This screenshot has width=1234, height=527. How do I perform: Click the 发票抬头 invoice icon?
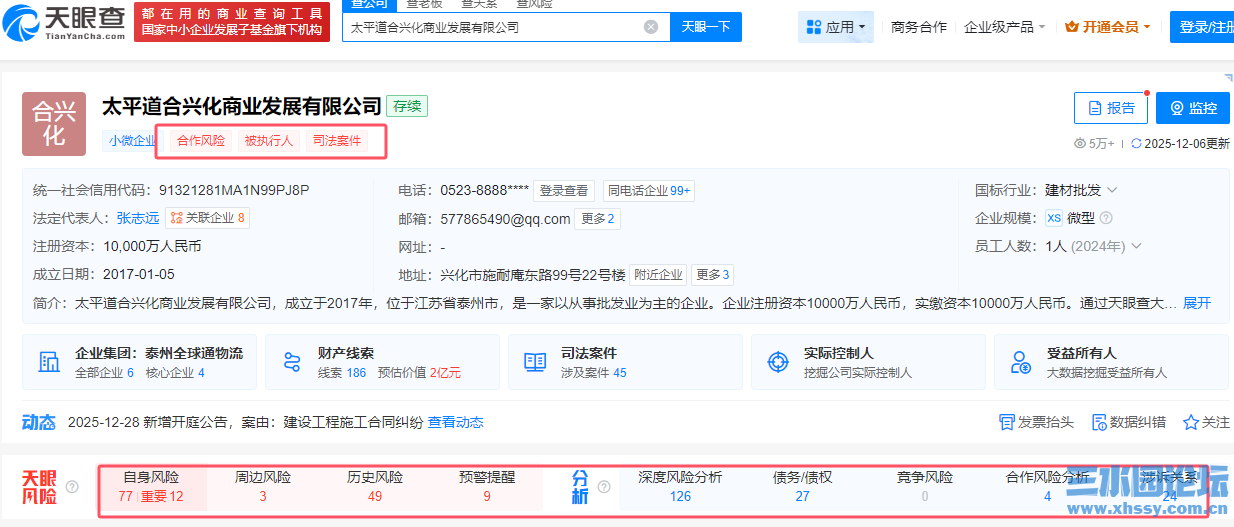tap(1007, 423)
